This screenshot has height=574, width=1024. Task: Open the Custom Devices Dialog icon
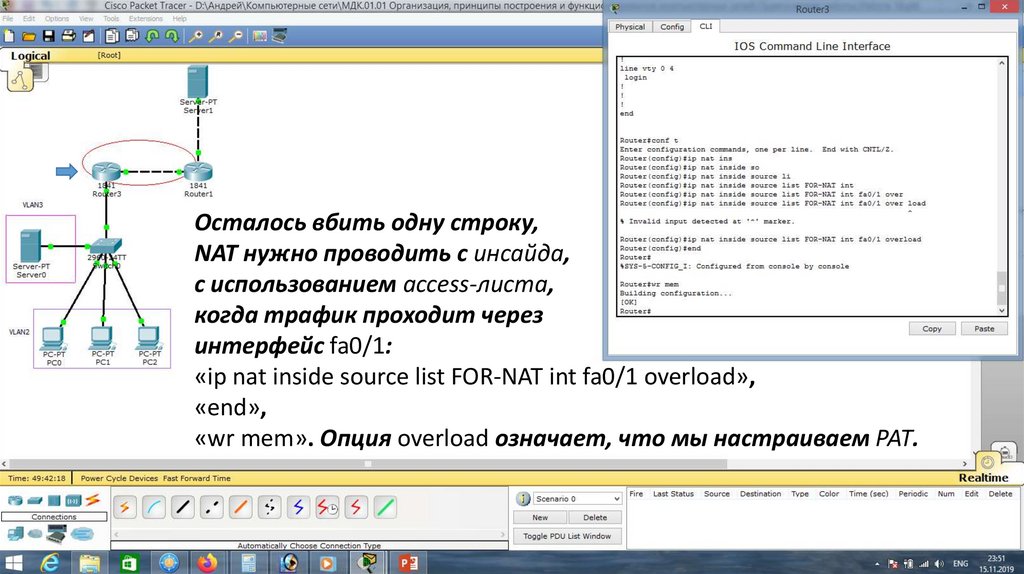click(x=280, y=36)
